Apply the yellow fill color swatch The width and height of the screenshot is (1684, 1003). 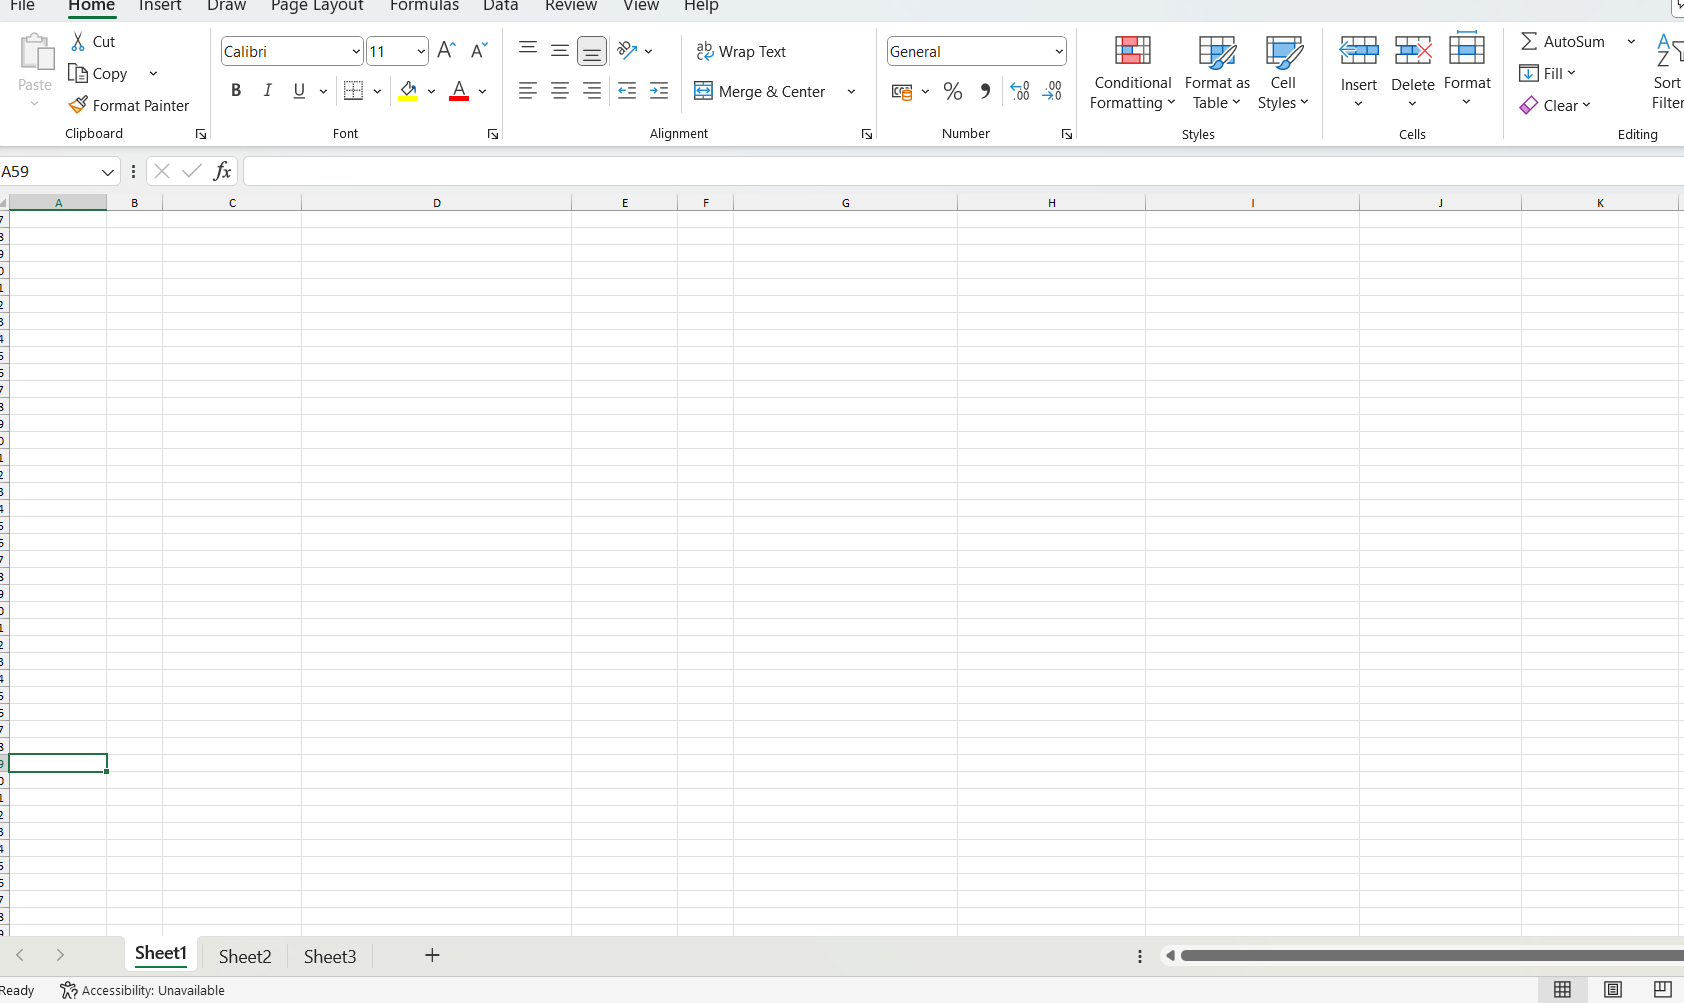pos(408,92)
